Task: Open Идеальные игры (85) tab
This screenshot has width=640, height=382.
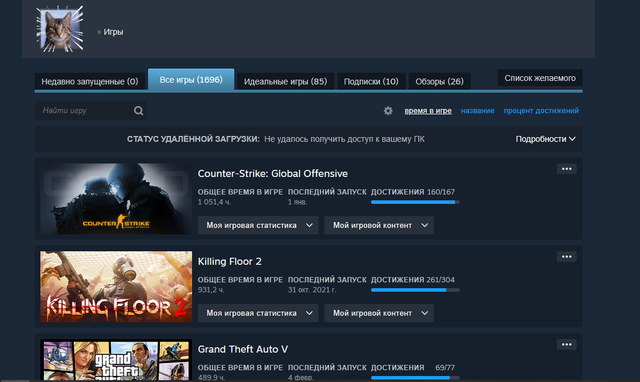Action: 285,81
